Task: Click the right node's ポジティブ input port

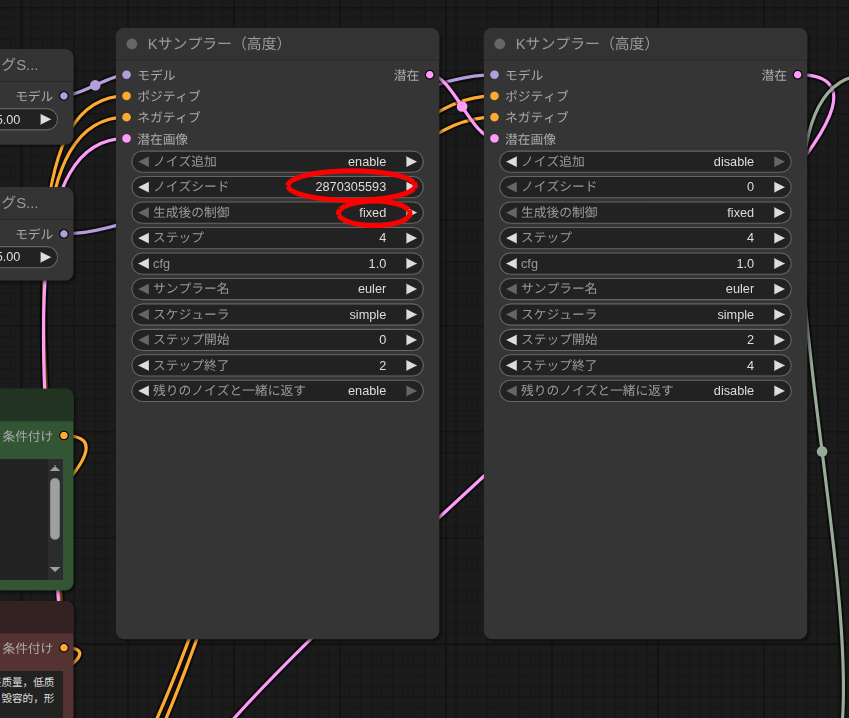Action: tap(494, 96)
